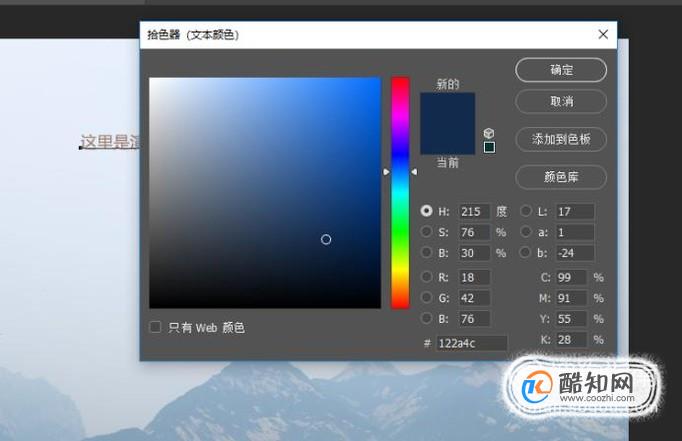Click the 确定 button to confirm color
The height and width of the screenshot is (441, 682).
(561, 70)
